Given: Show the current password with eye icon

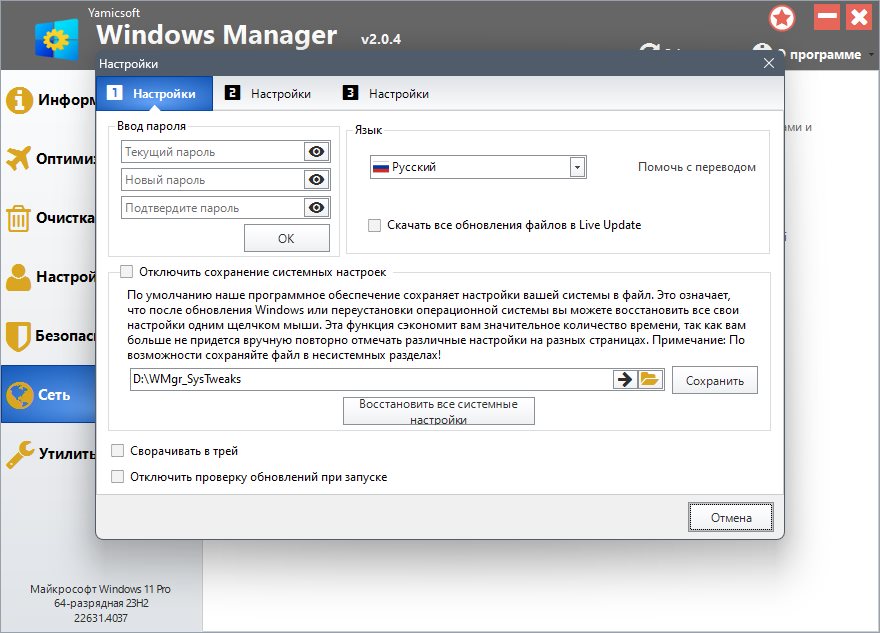Looking at the screenshot, I should (x=317, y=152).
